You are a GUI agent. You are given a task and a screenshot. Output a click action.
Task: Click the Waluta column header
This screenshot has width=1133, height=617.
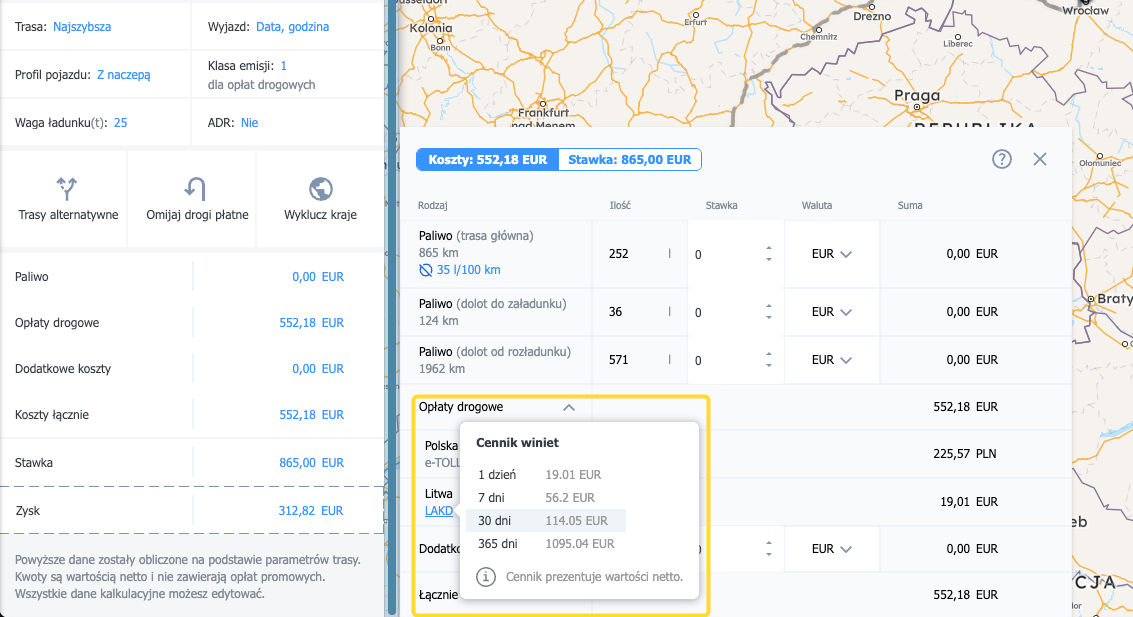click(817, 206)
